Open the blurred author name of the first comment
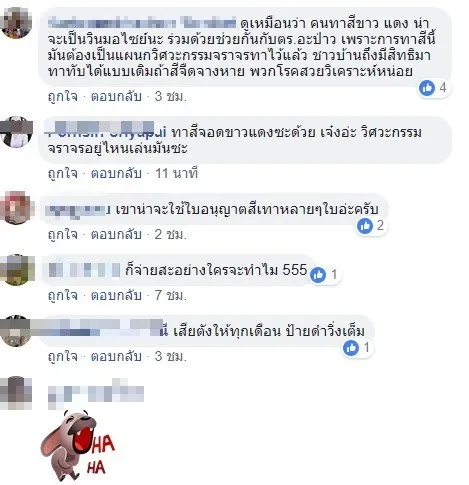469x485 pixels. 142,23
